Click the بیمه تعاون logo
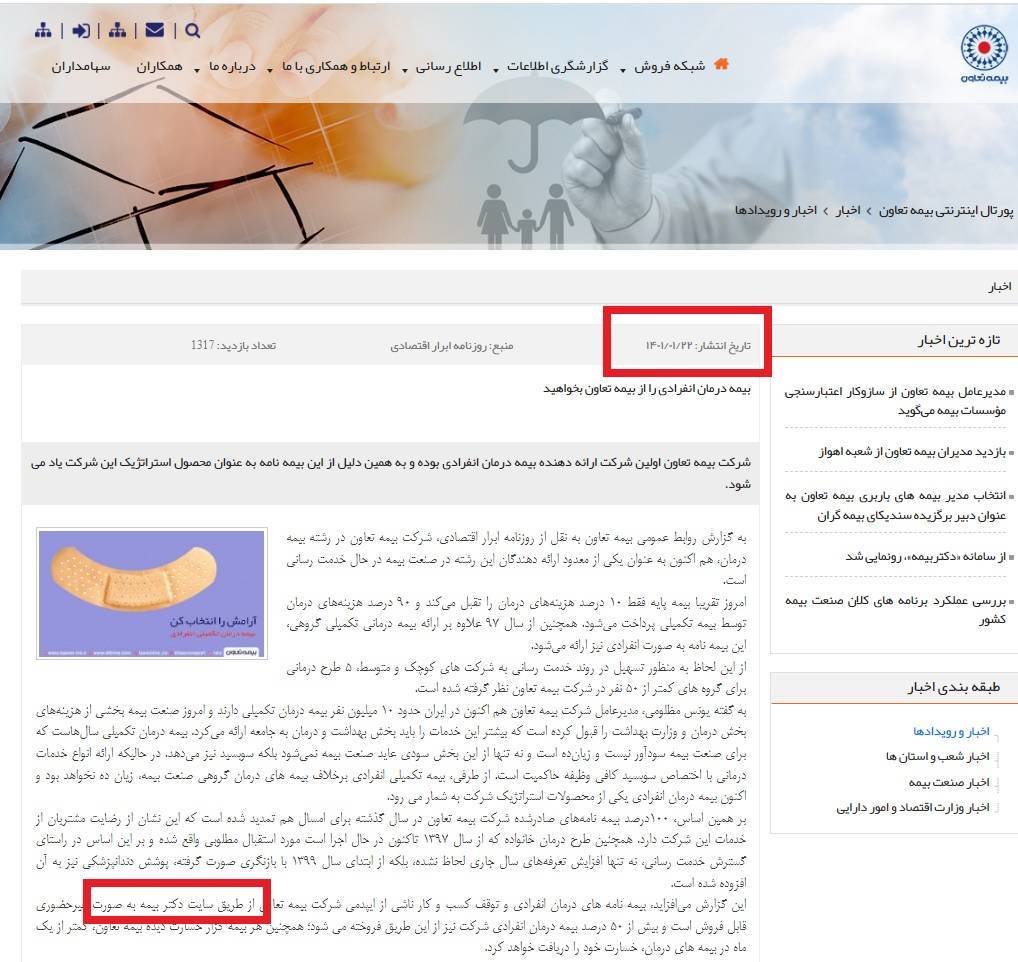1018x962 pixels. 984,53
